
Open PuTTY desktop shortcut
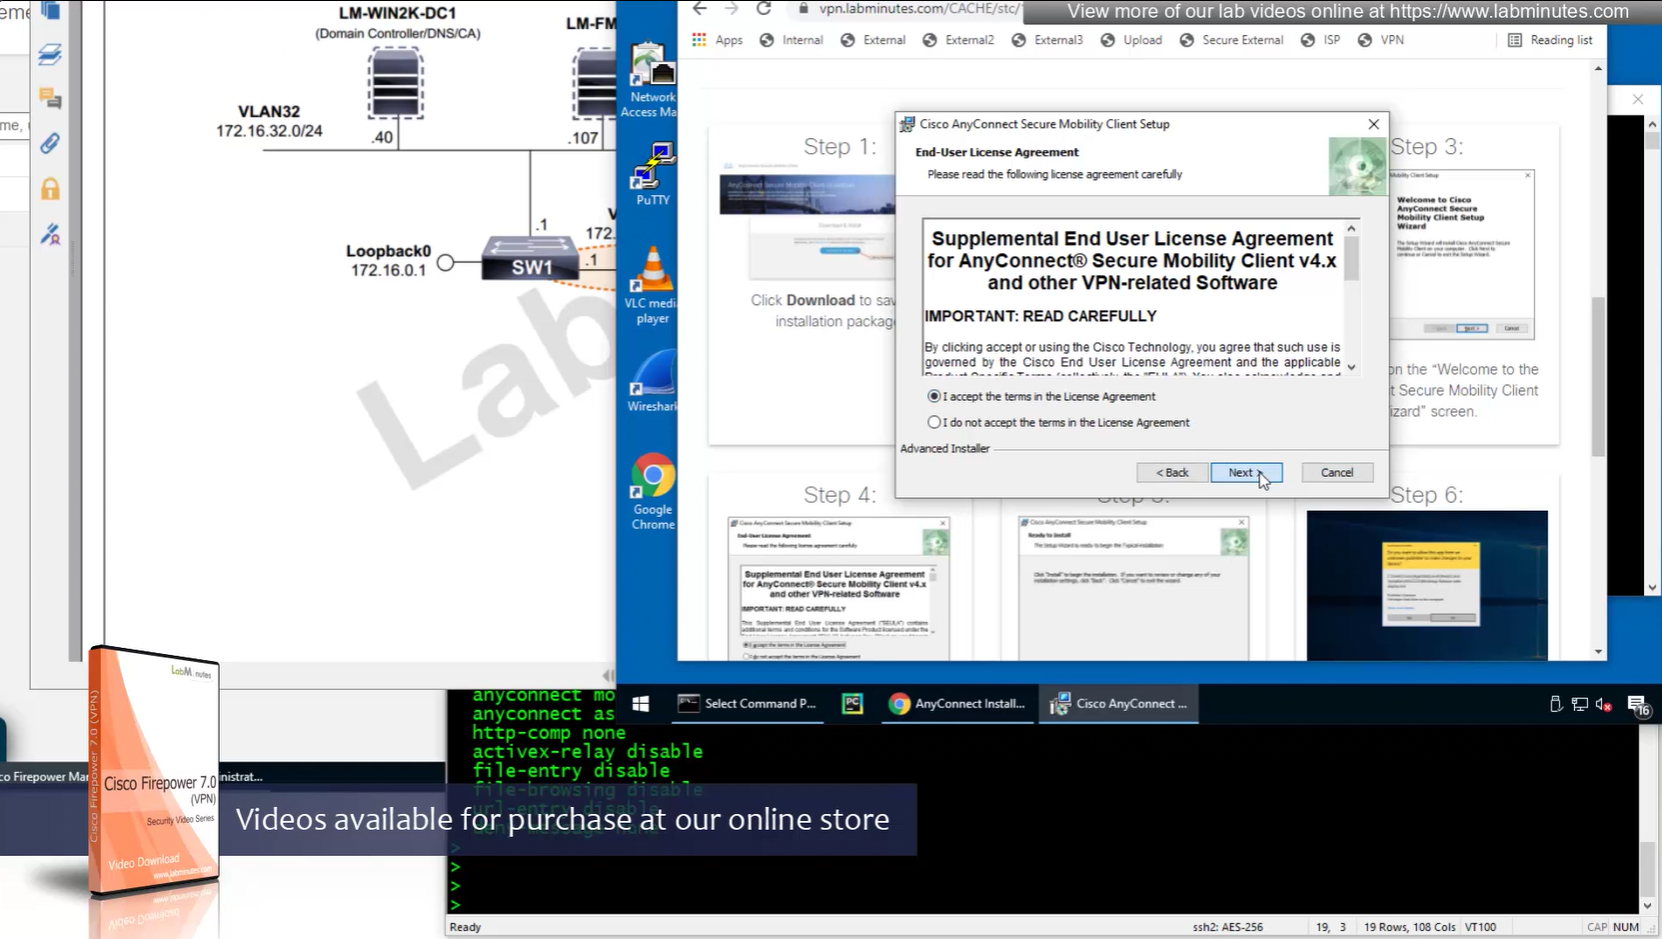pyautogui.click(x=652, y=172)
